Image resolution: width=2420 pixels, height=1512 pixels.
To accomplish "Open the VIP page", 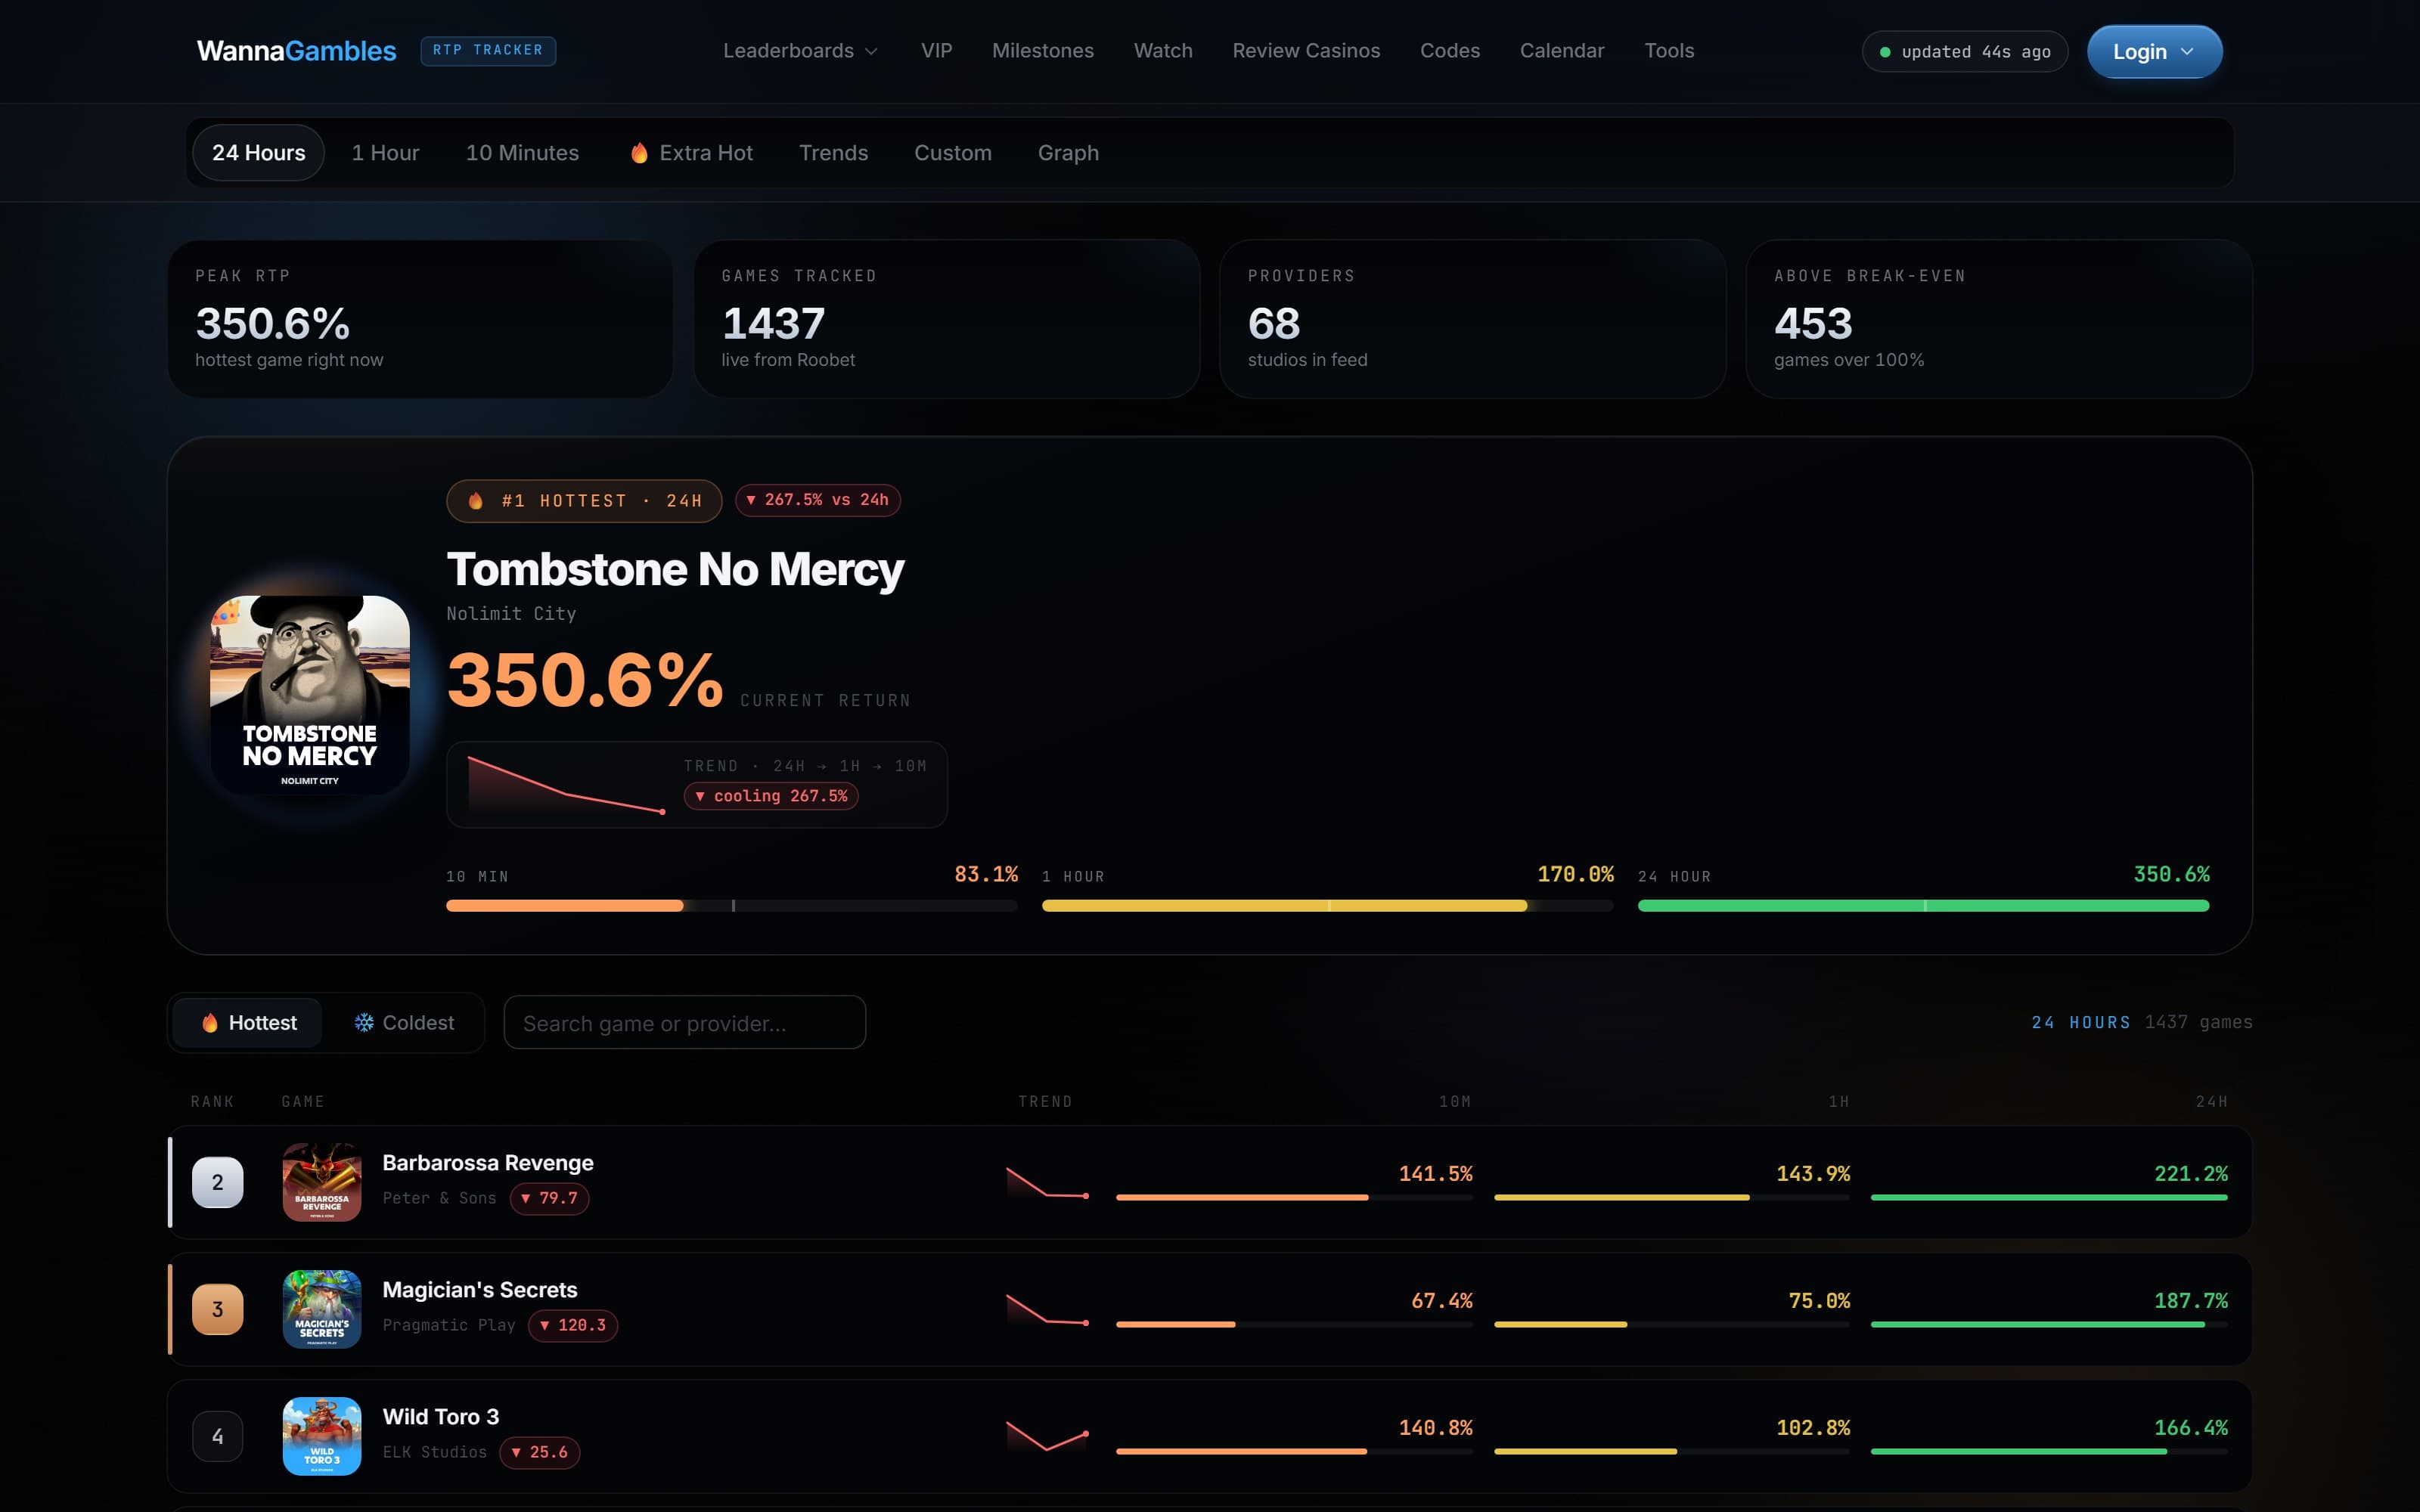I will pyautogui.click(x=936, y=51).
